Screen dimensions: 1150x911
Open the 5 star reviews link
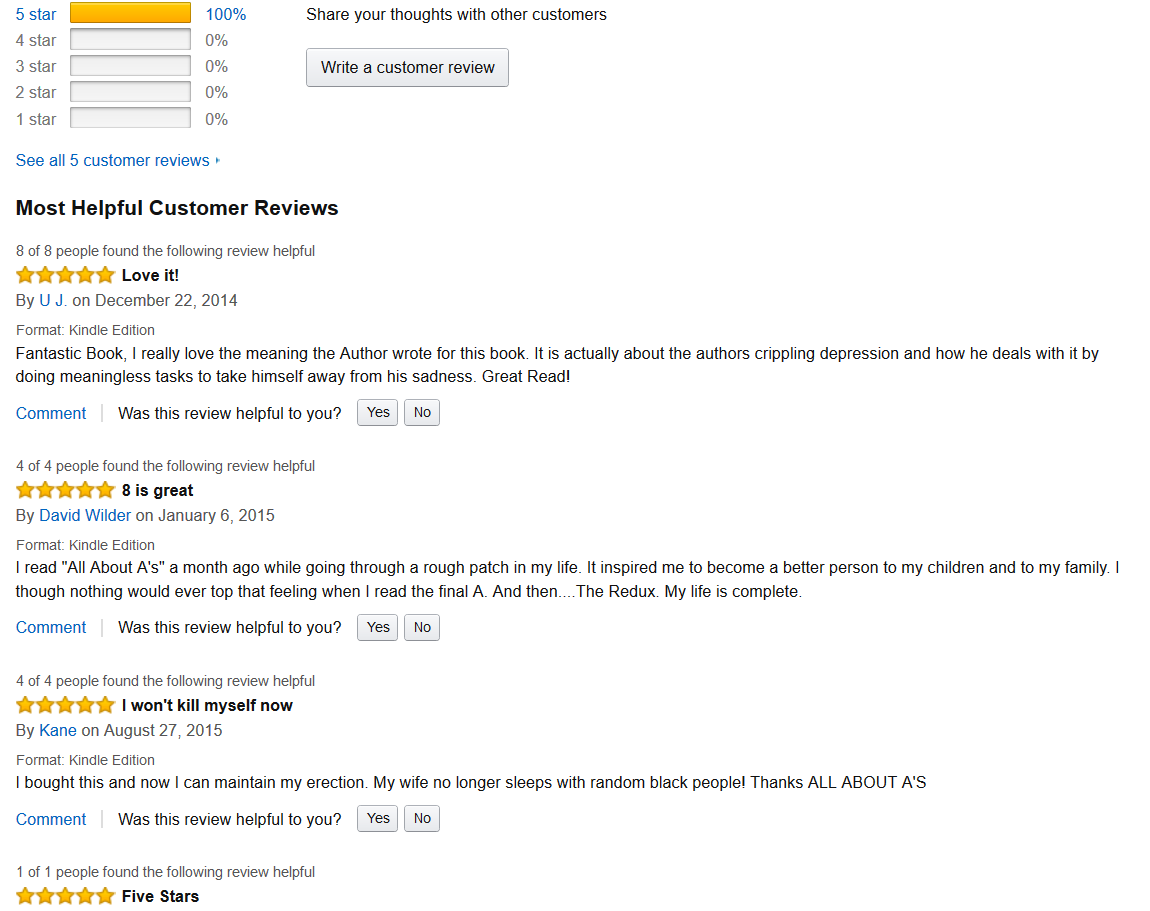(36, 14)
